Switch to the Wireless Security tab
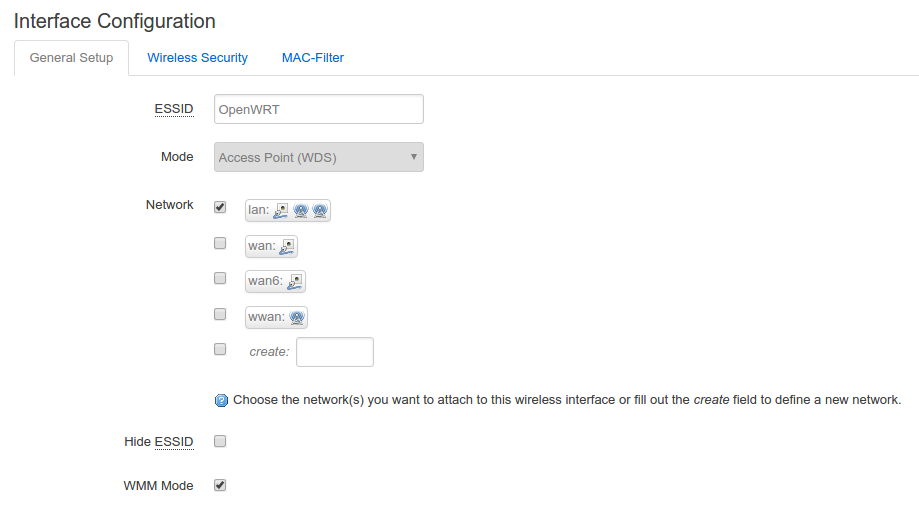This screenshot has height=525, width=919. [x=197, y=58]
